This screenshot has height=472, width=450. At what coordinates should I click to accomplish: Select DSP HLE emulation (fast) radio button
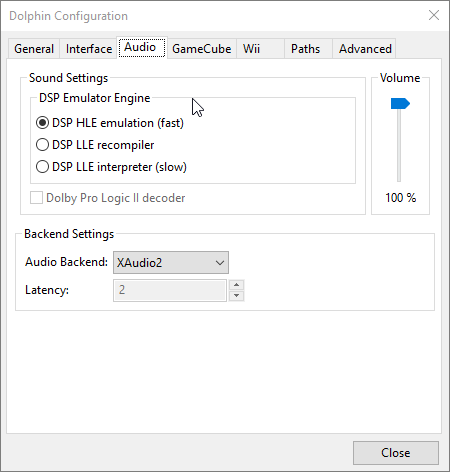pyautogui.click(x=110, y=123)
